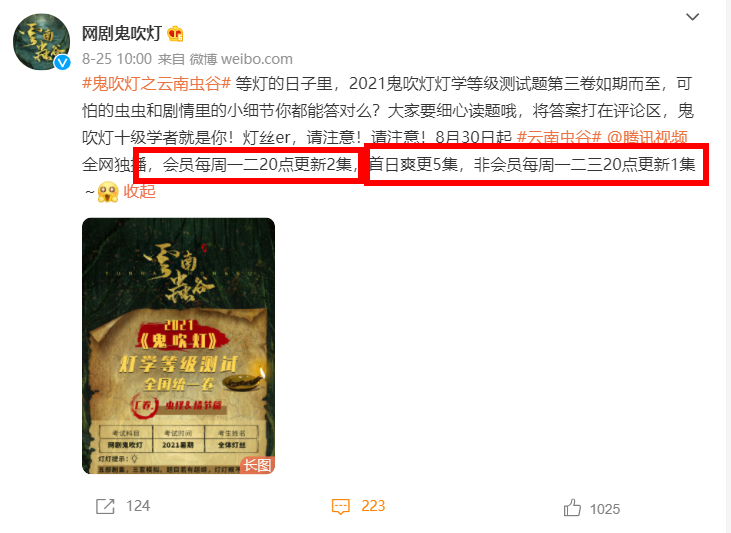Click the gold crown membership icon
This screenshot has width=731, height=533.
175,34
